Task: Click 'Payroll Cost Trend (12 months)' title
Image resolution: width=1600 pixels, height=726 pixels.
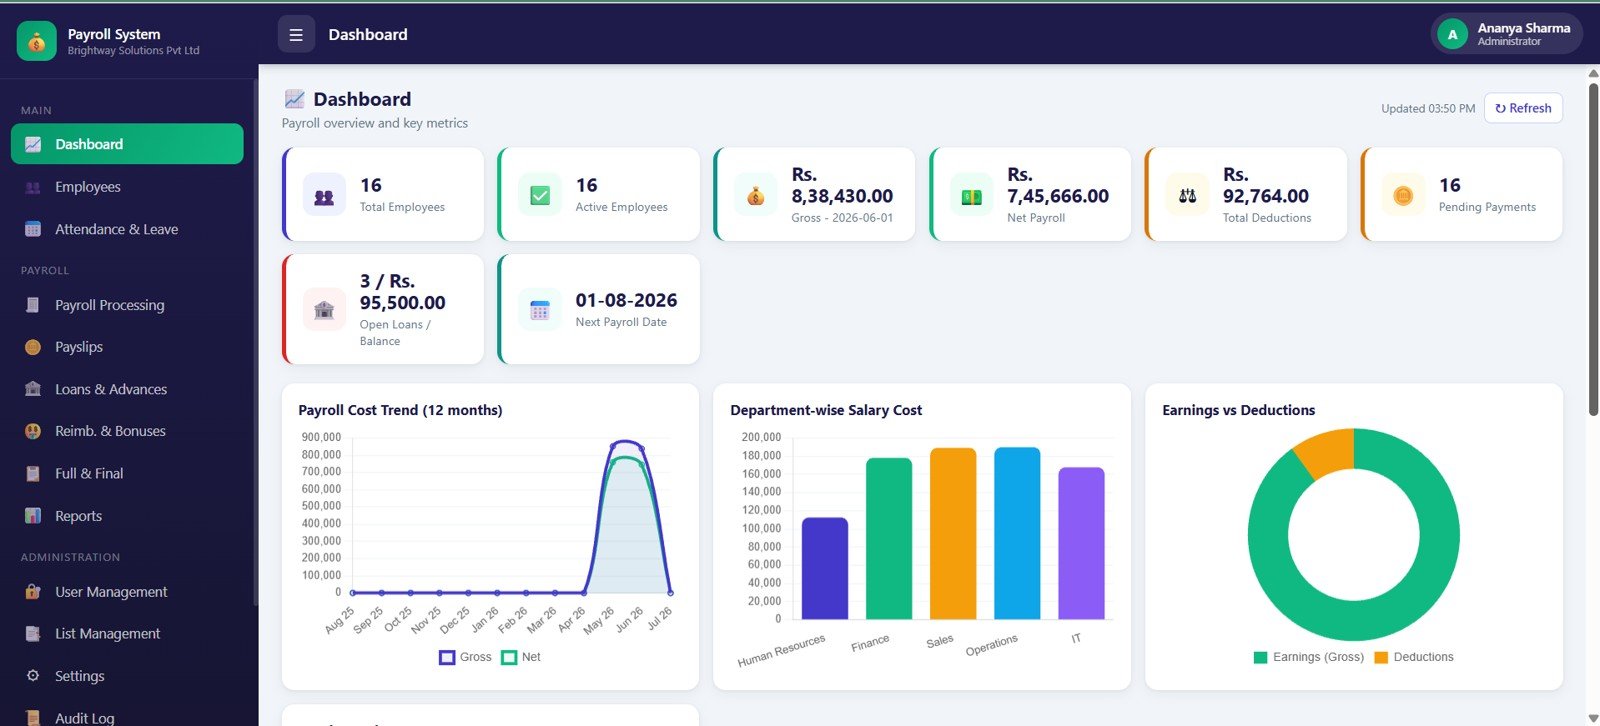Action: pos(400,410)
